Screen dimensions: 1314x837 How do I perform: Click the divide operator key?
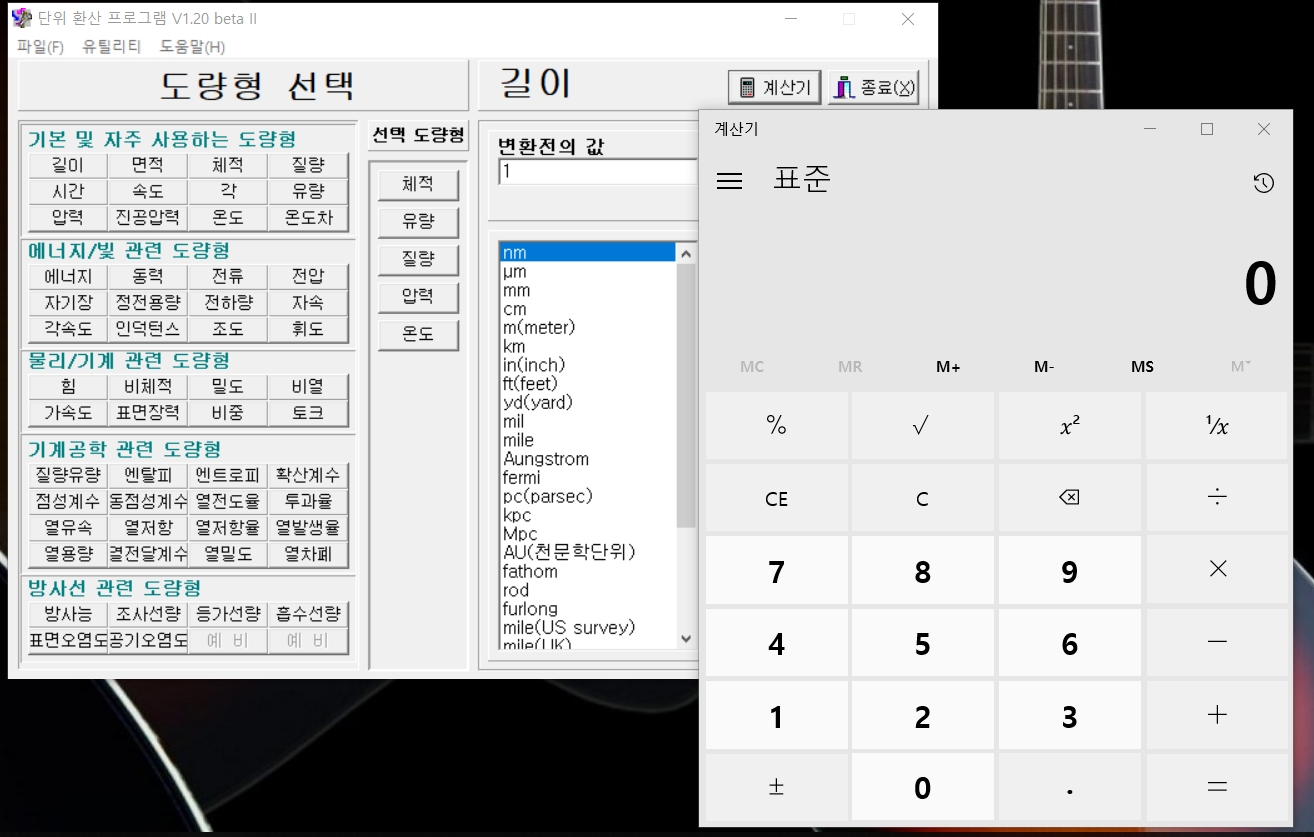(1216, 497)
